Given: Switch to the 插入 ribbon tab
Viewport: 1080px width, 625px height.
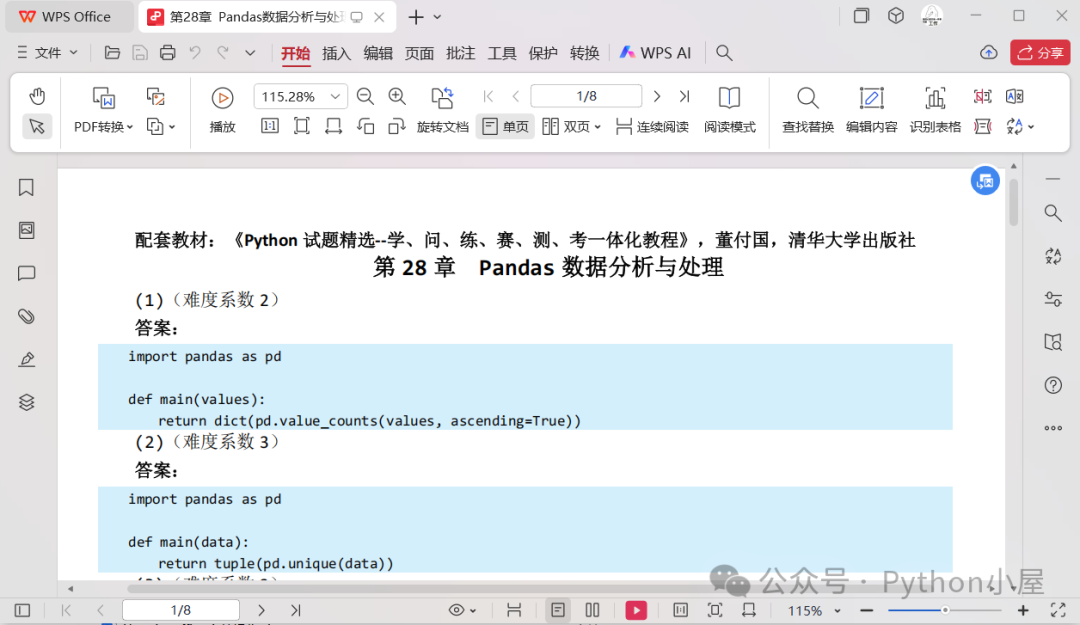Looking at the screenshot, I should coord(337,53).
